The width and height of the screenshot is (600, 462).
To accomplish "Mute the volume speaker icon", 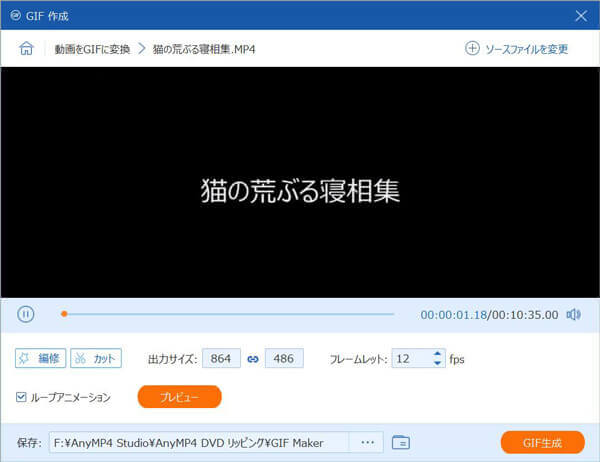I will point(573,315).
